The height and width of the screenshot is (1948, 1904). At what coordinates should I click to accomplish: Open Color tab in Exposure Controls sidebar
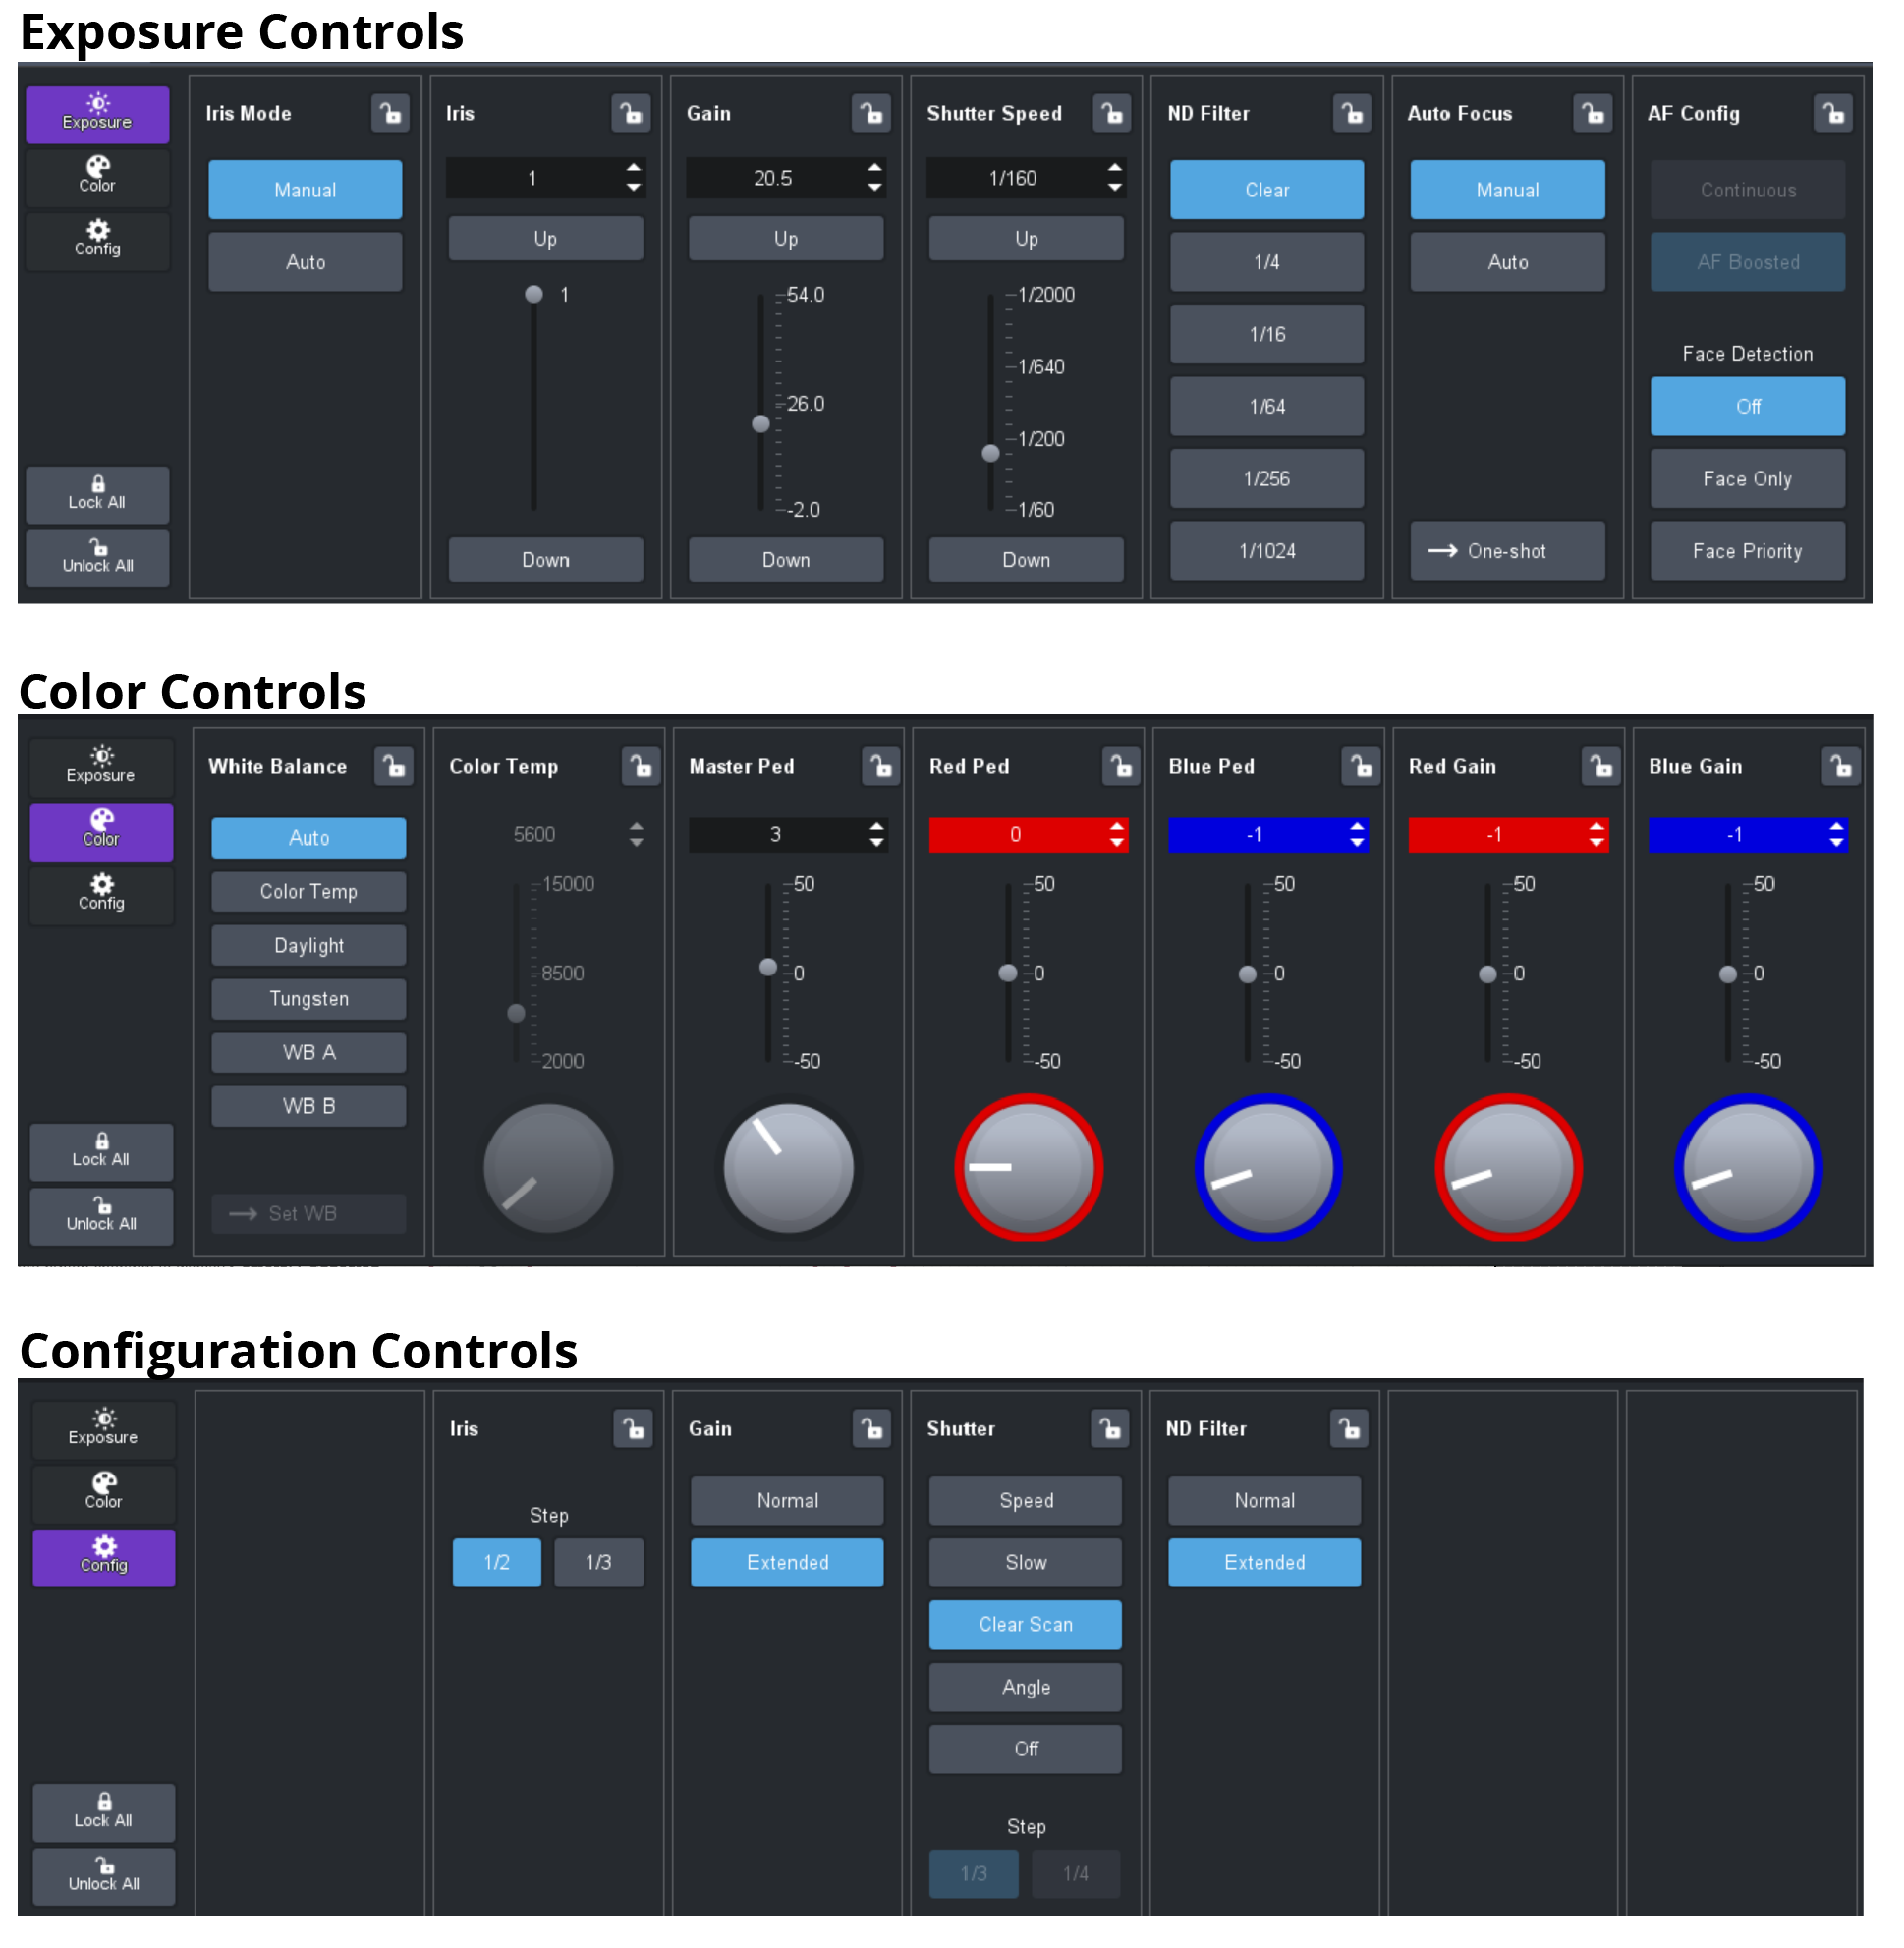97,177
